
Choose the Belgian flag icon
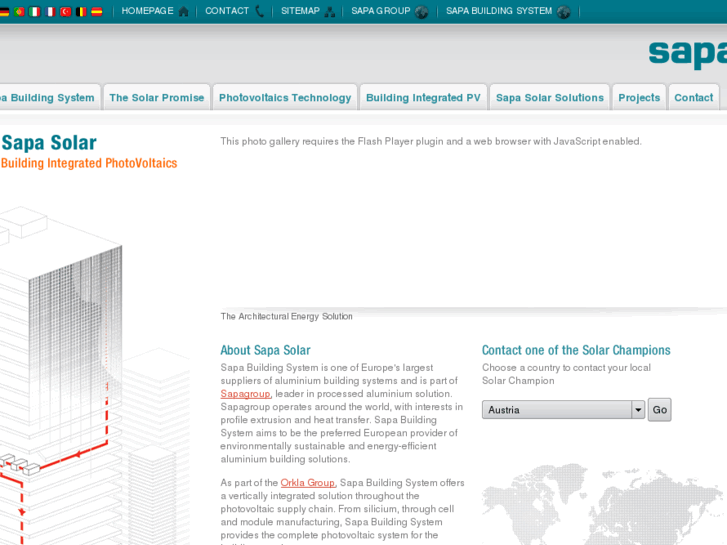tap(81, 12)
